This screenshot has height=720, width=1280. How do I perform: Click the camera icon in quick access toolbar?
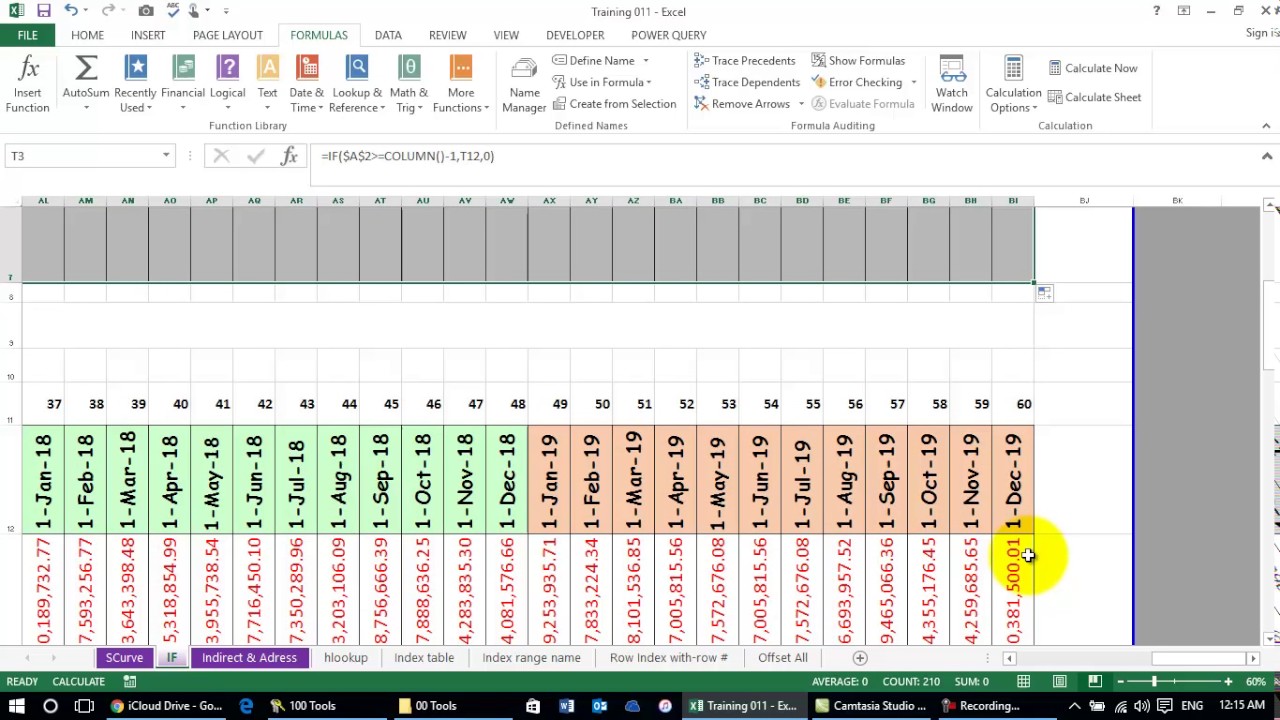tap(146, 11)
